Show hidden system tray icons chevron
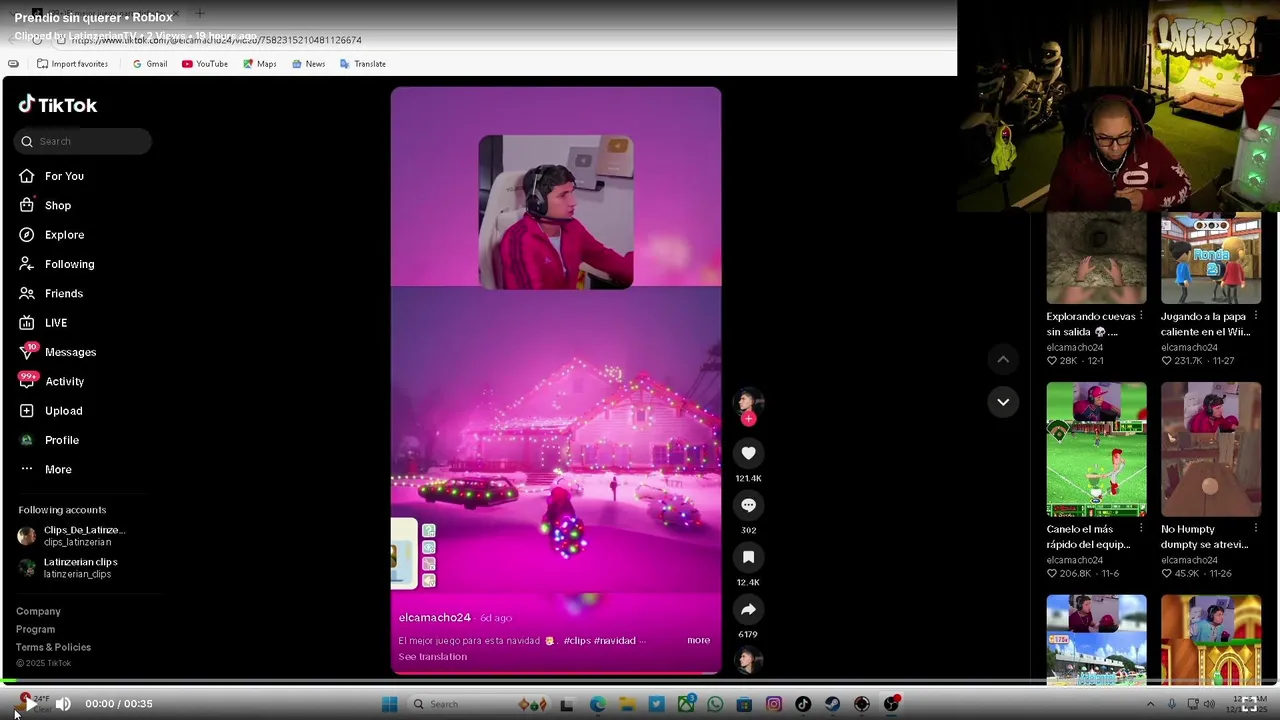 [x=1150, y=704]
